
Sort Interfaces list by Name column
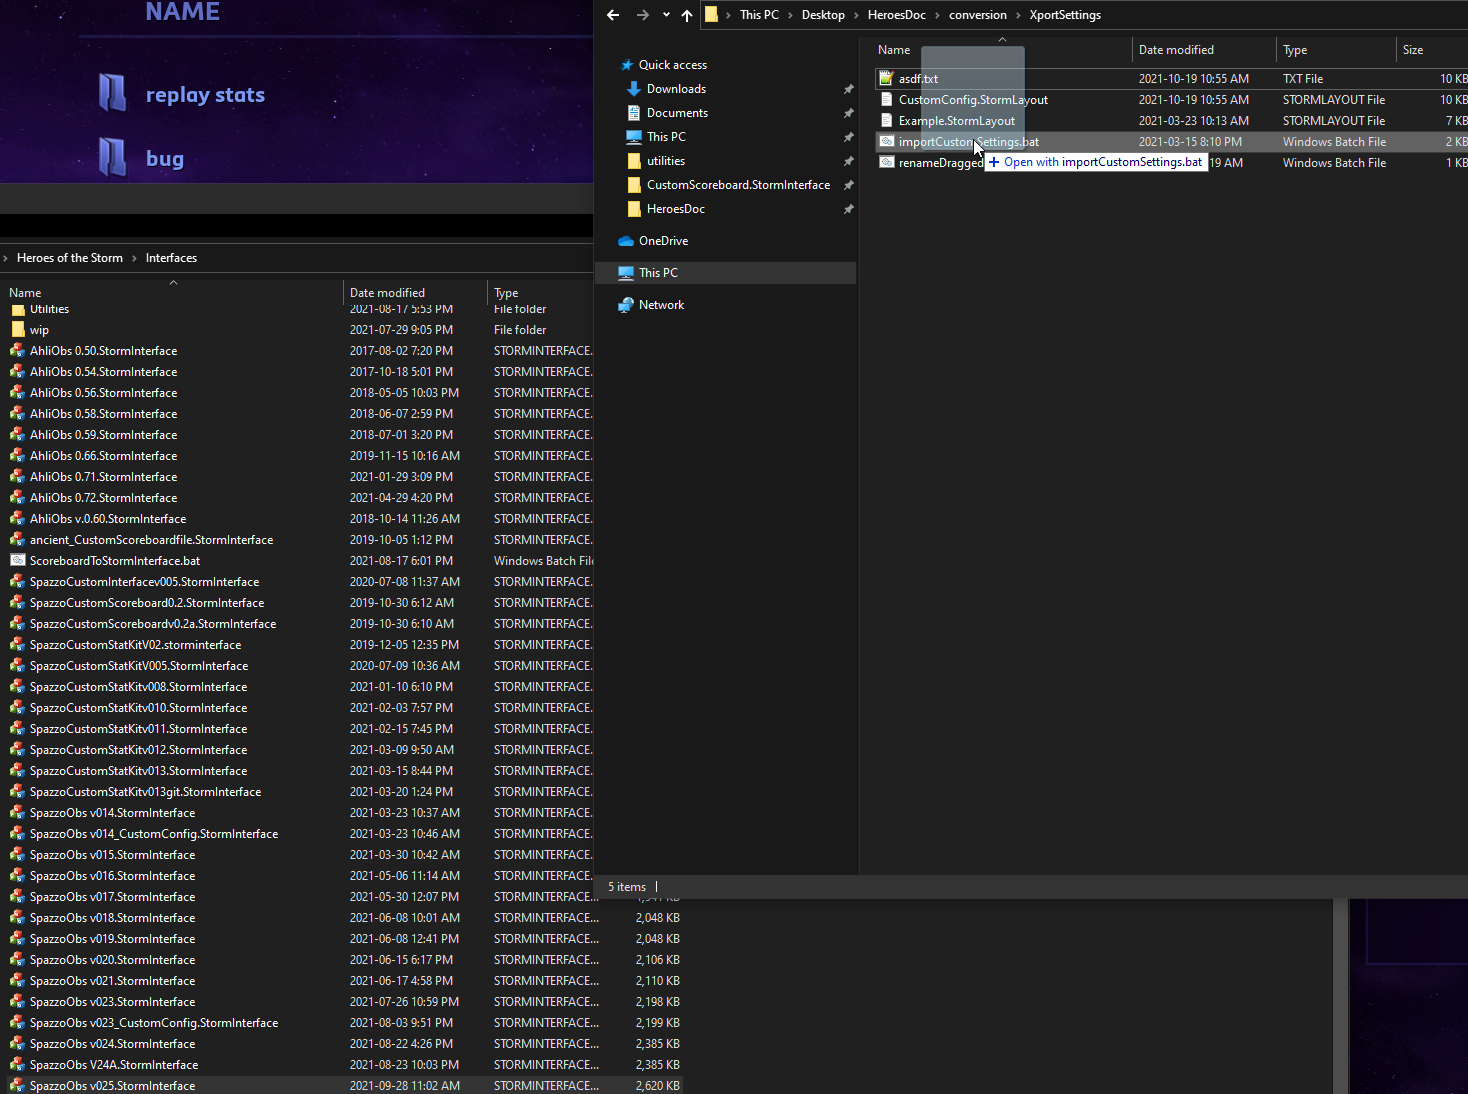tap(25, 293)
